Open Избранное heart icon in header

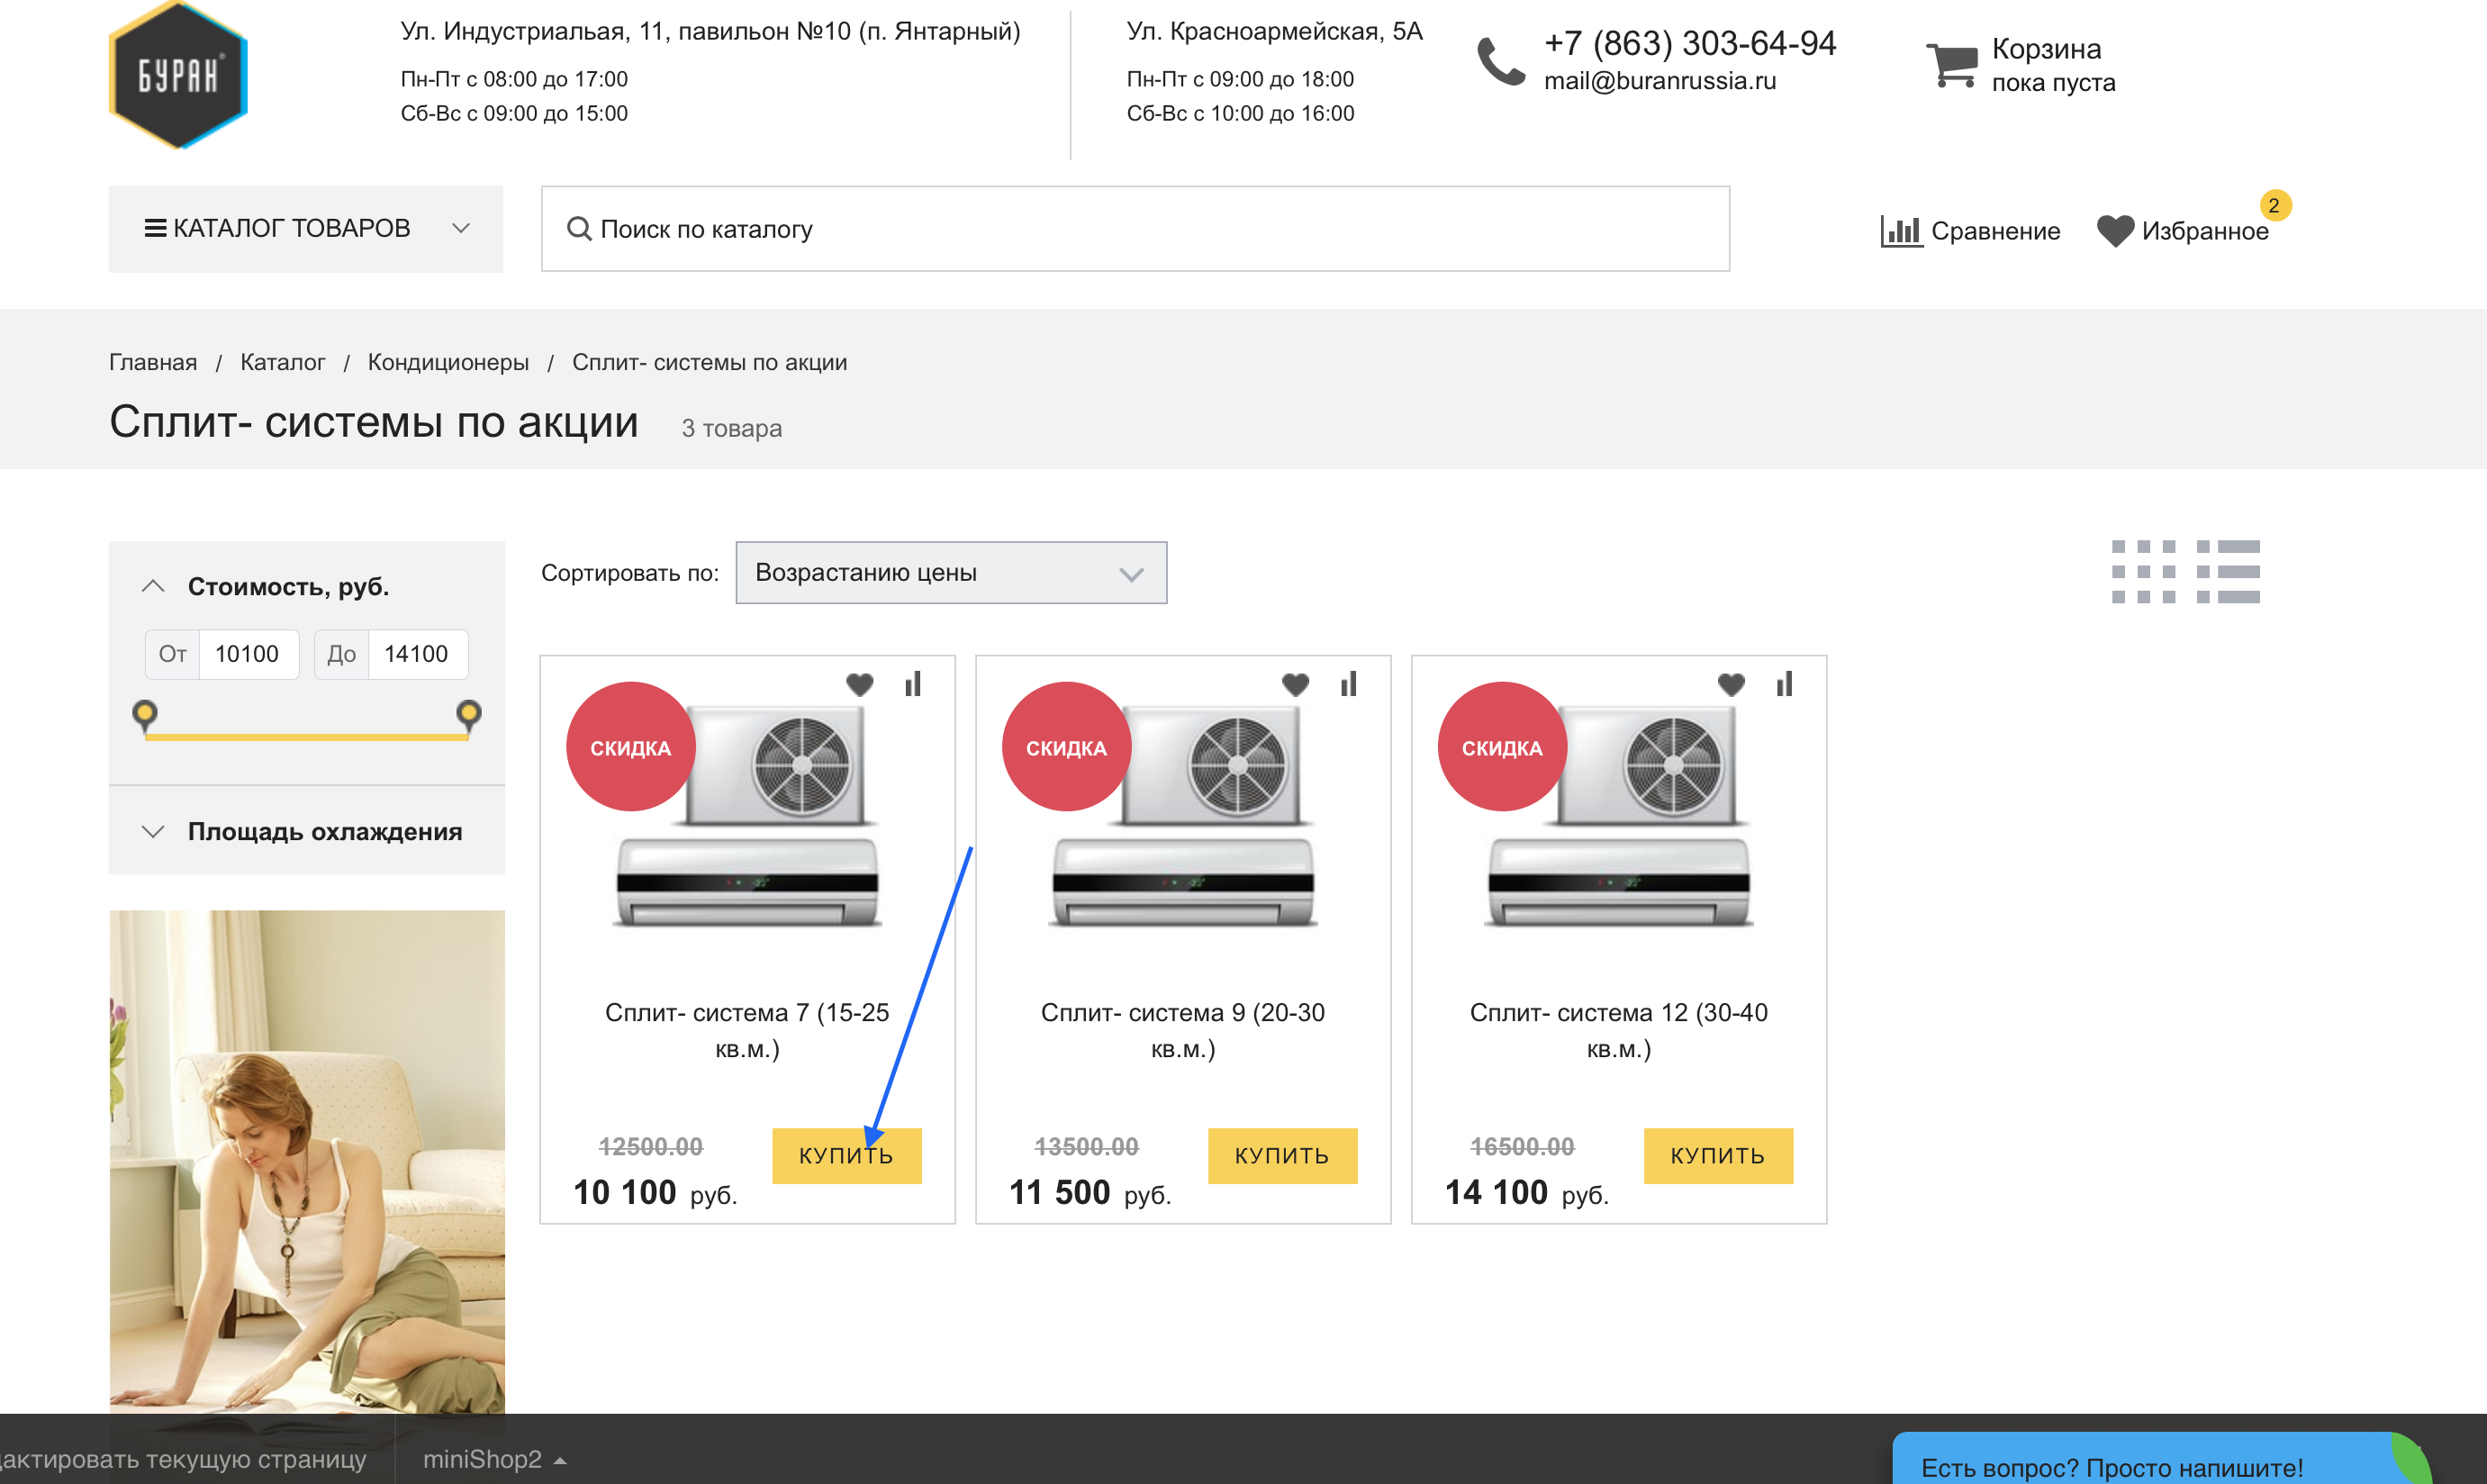[x=2114, y=231]
